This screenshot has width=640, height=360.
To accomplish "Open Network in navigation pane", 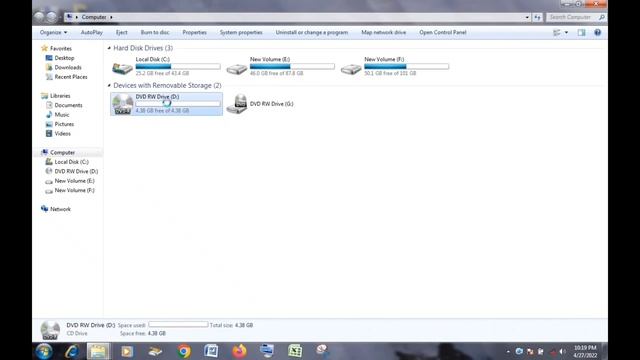I will coord(60,209).
